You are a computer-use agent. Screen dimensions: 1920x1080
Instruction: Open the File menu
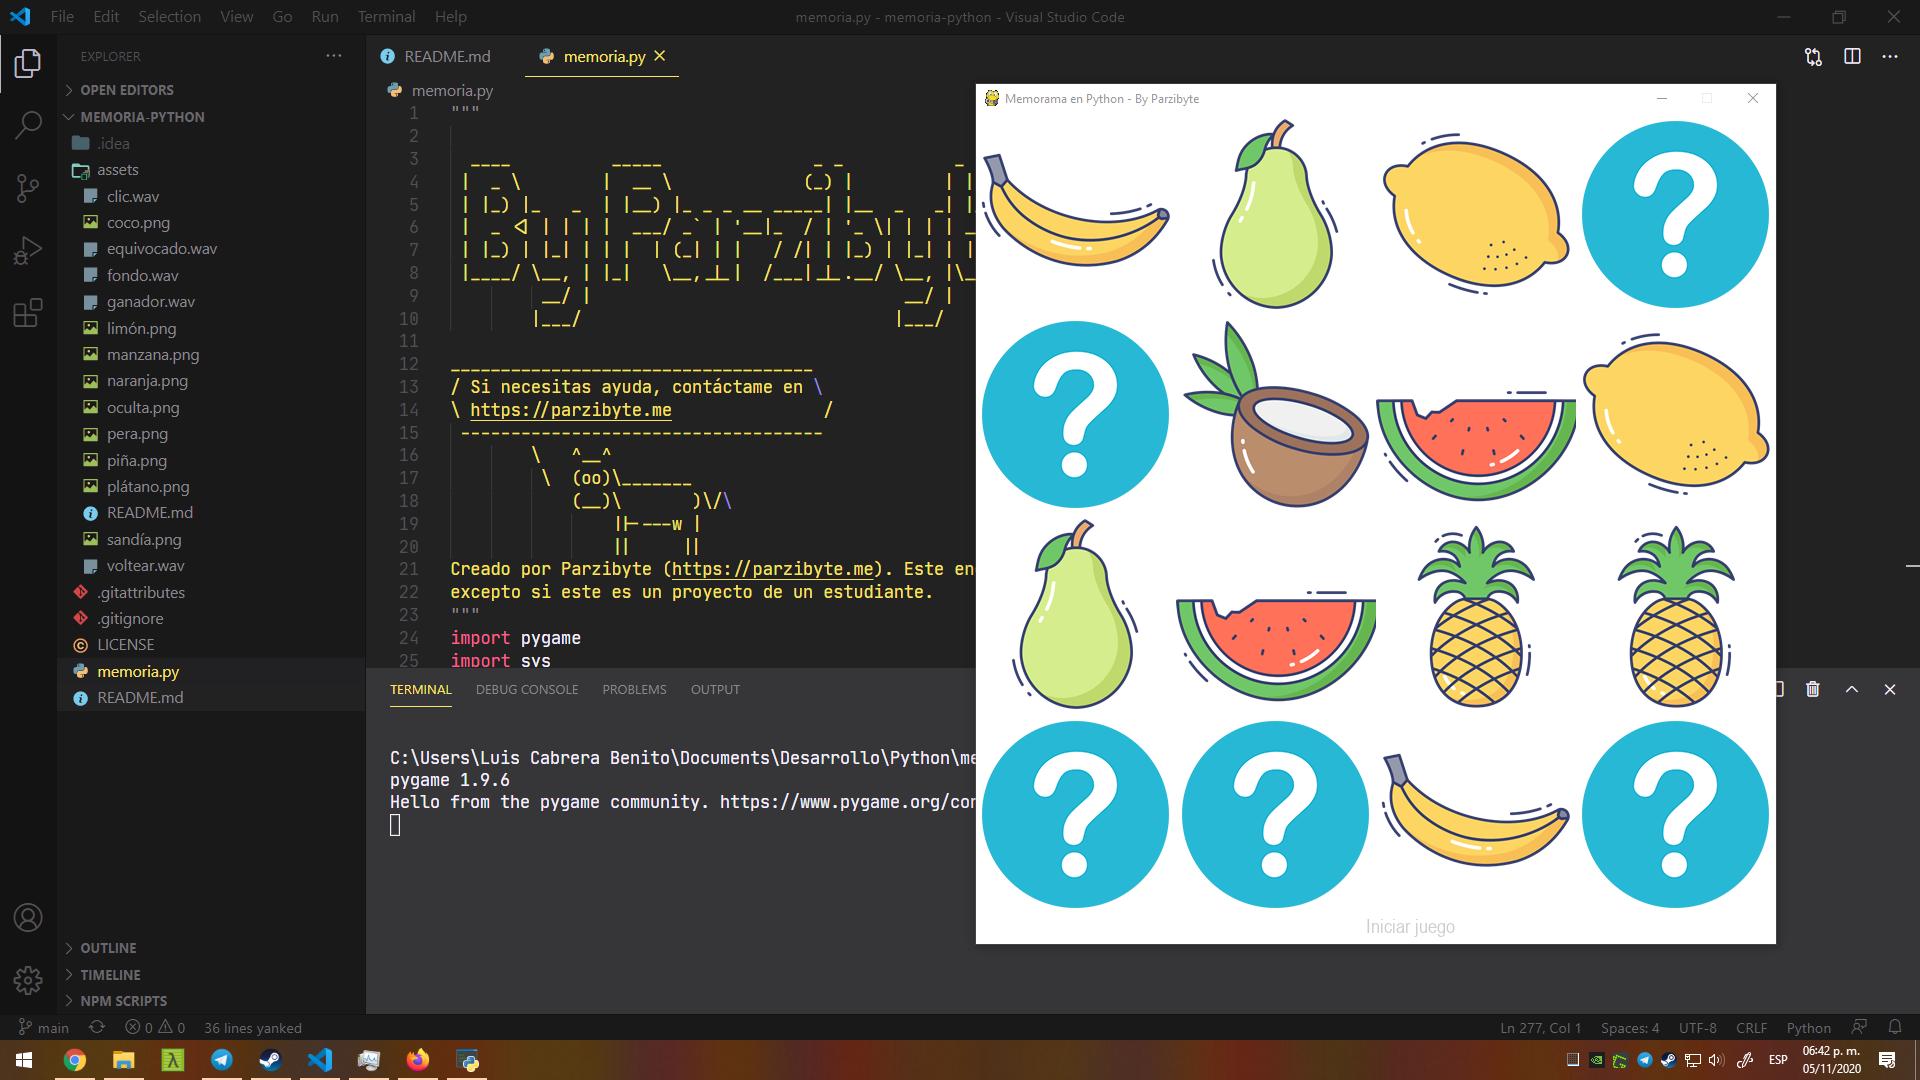click(62, 17)
